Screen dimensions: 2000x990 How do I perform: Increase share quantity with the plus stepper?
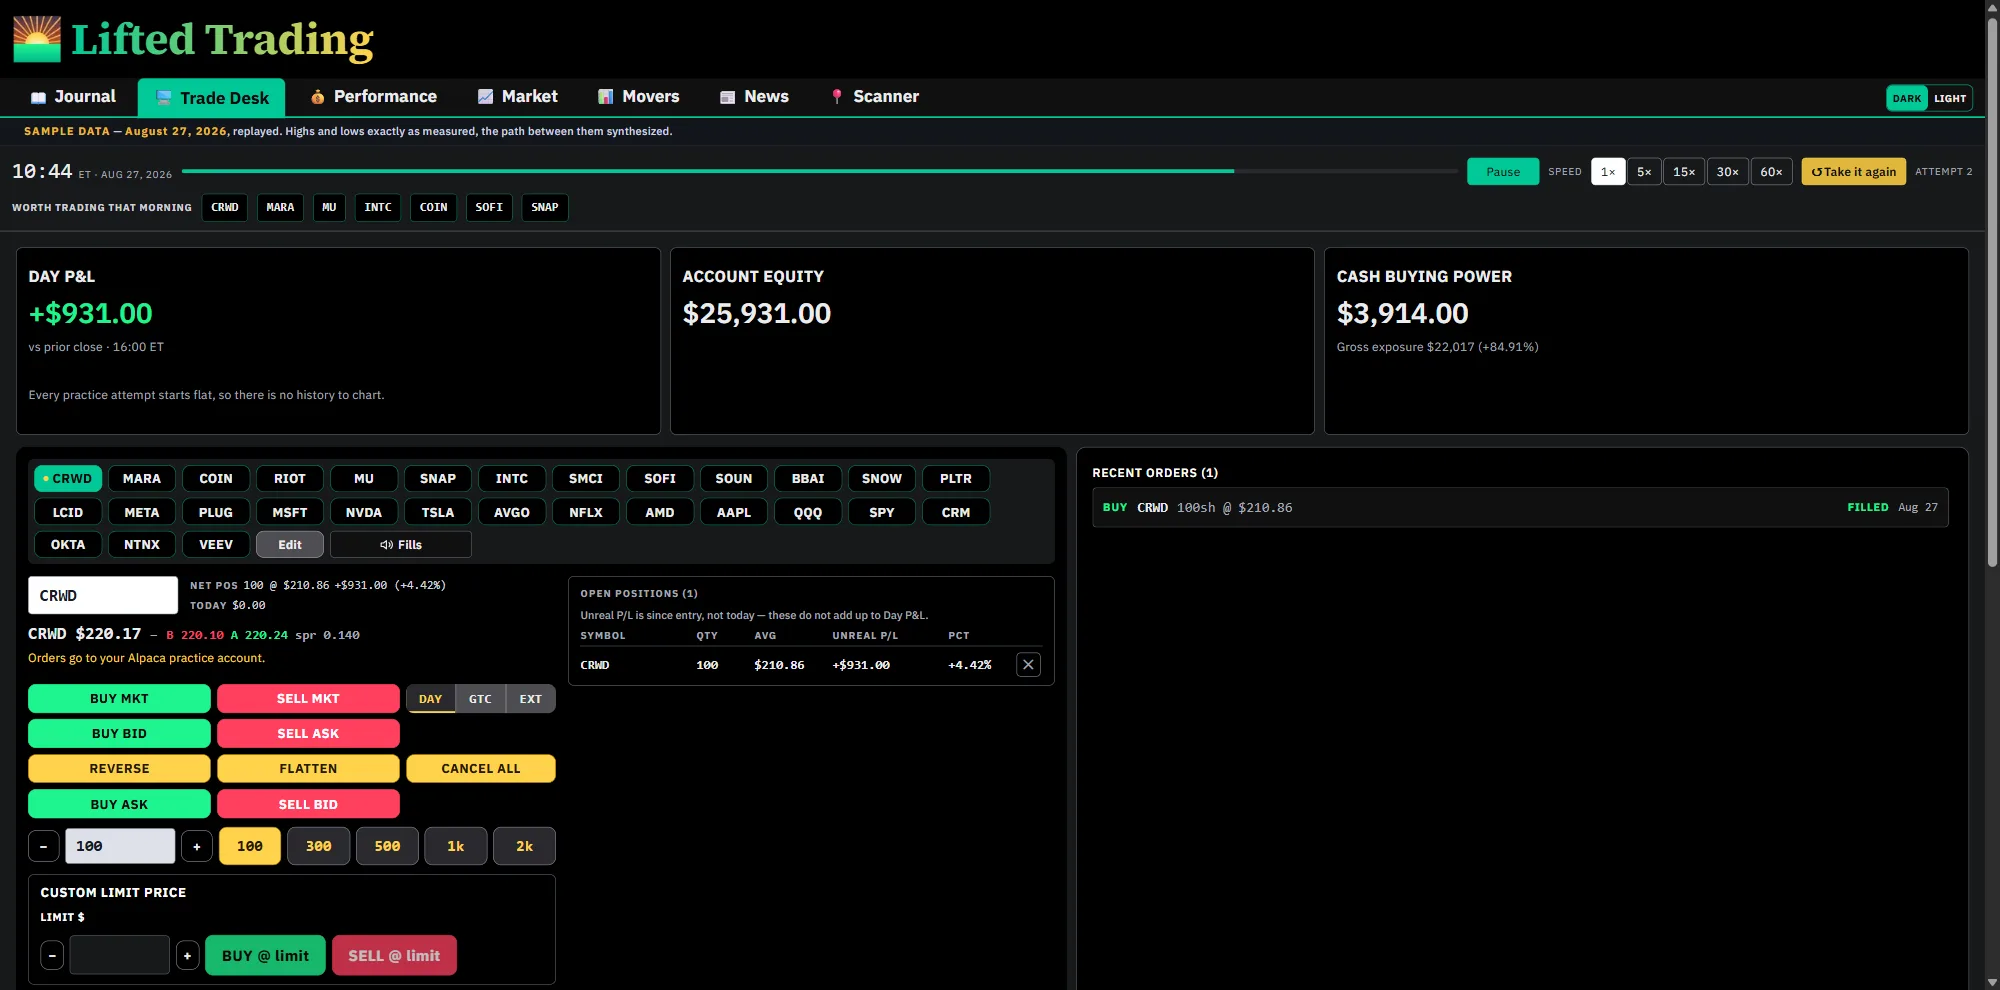pyautogui.click(x=197, y=846)
